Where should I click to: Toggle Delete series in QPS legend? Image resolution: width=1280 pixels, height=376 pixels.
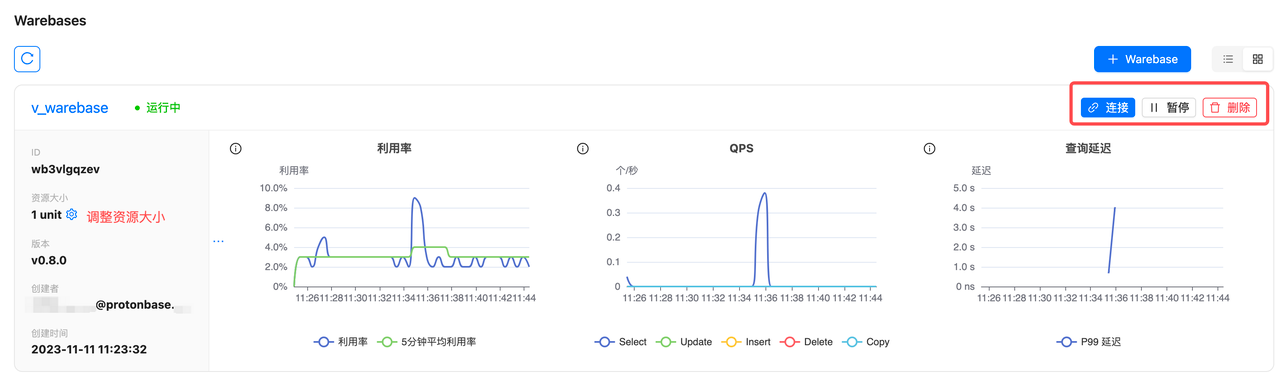(x=807, y=342)
